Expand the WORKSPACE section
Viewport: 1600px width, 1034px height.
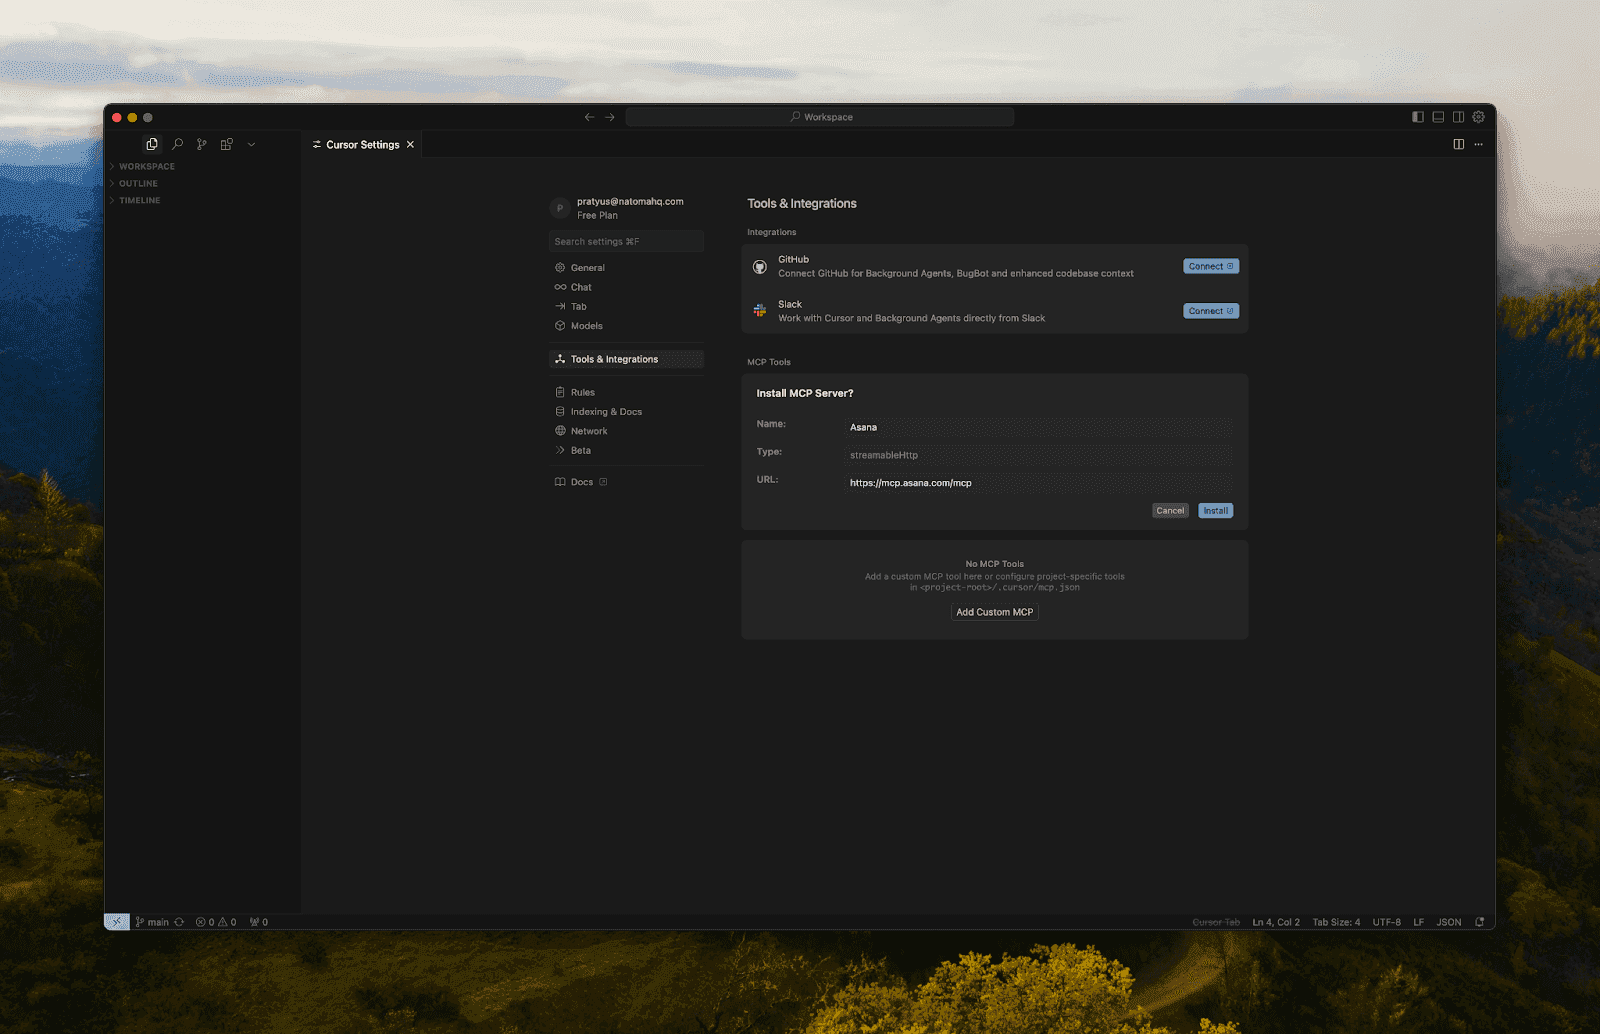pyautogui.click(x=147, y=166)
